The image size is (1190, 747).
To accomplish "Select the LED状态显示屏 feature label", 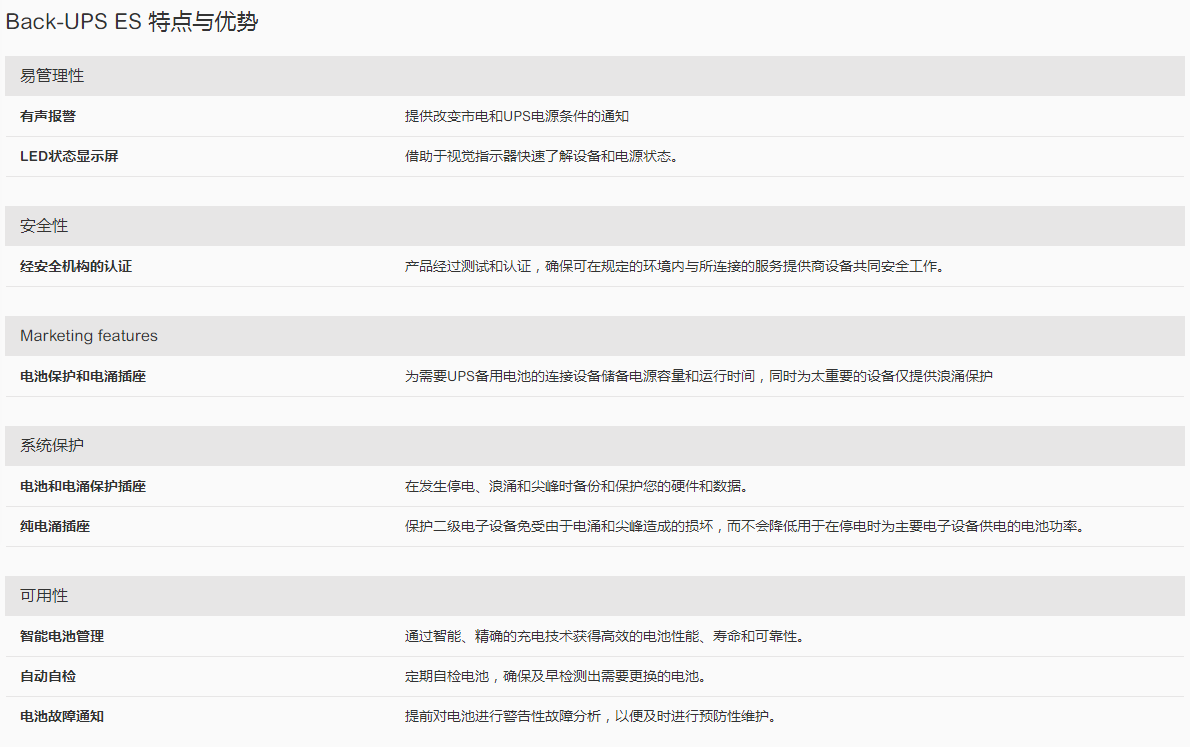I will point(69,156).
